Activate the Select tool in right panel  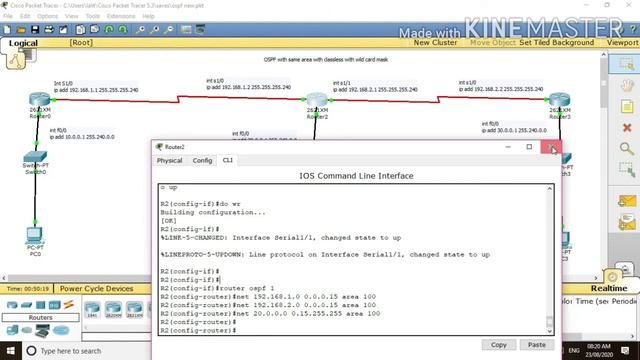pyautogui.click(x=627, y=64)
